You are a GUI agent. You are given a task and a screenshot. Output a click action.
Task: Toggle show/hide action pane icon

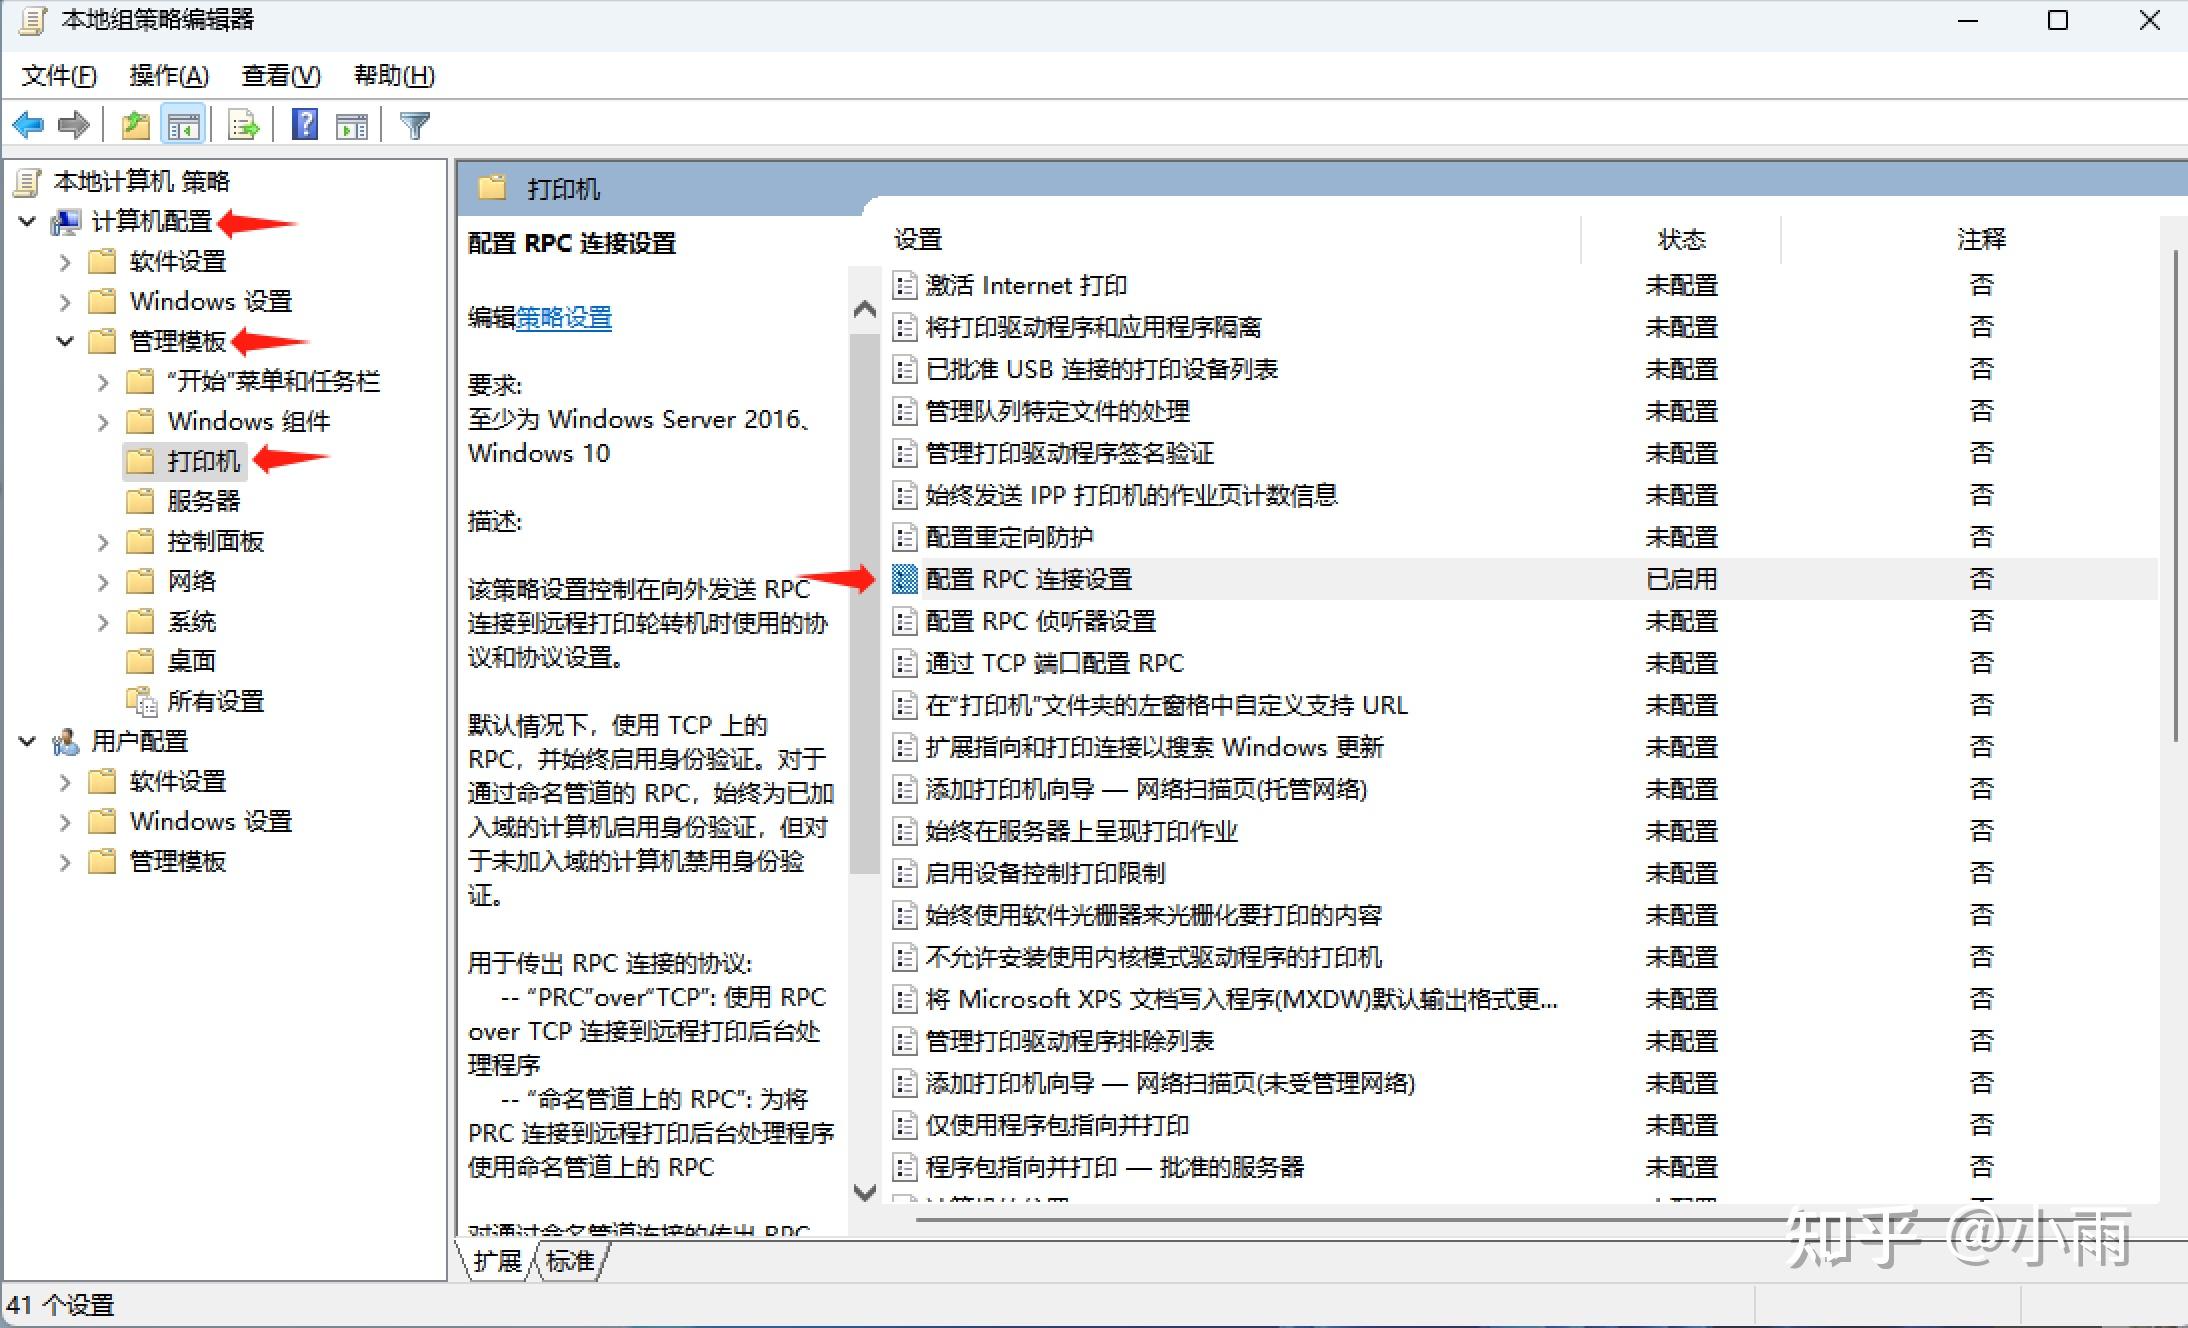tap(352, 126)
